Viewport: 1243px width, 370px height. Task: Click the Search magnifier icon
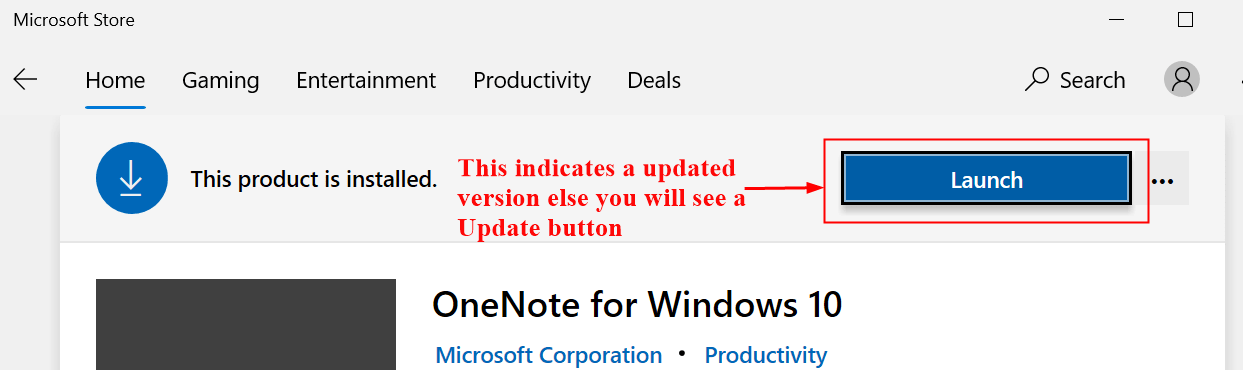pyautogui.click(x=1037, y=79)
